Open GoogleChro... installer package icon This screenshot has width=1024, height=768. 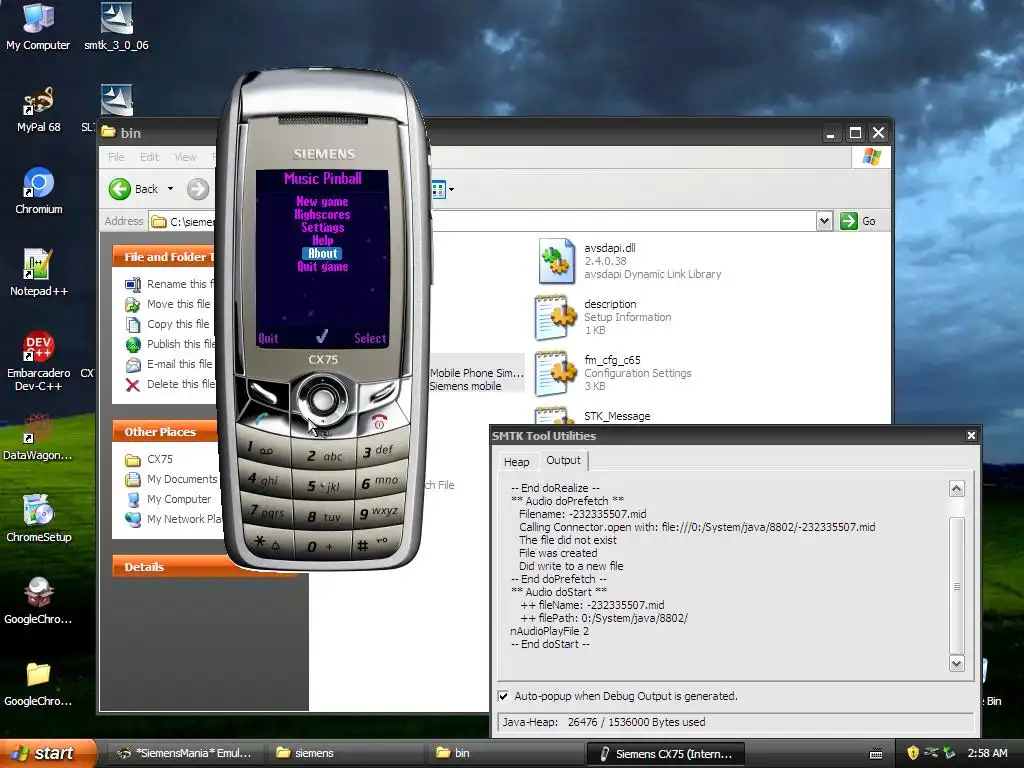[x=38, y=601]
